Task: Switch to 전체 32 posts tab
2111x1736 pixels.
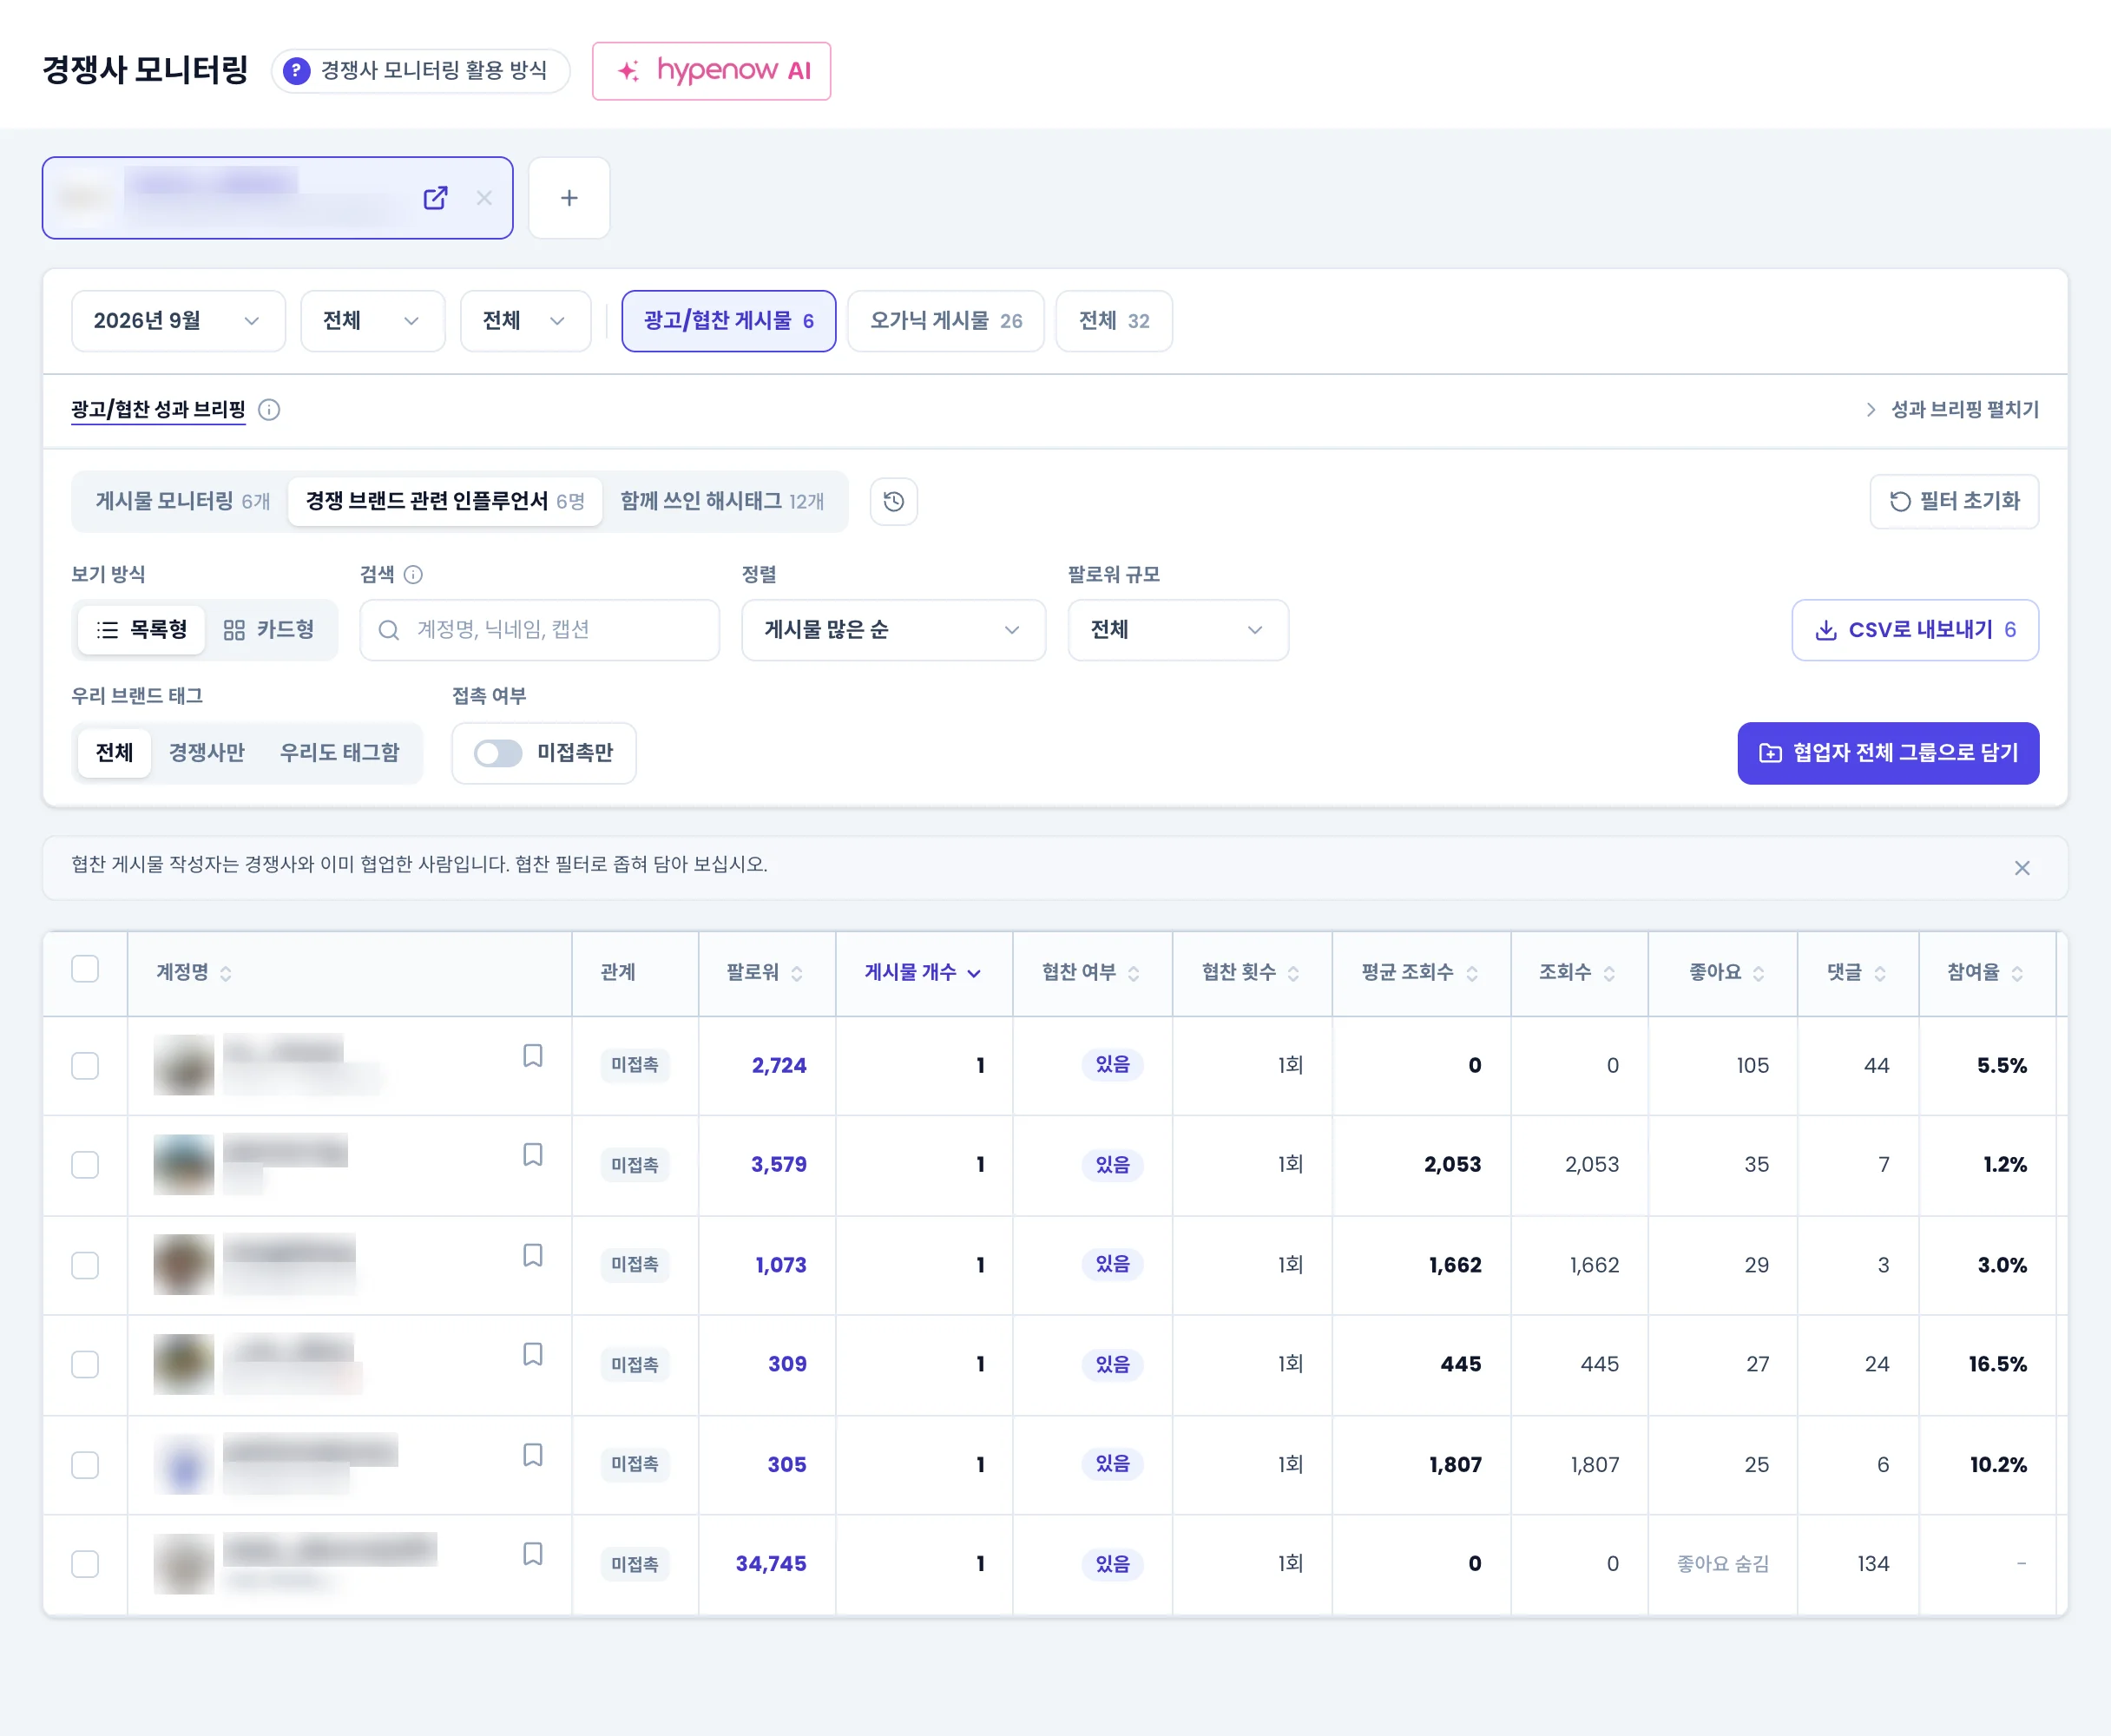Action: pos(1114,321)
